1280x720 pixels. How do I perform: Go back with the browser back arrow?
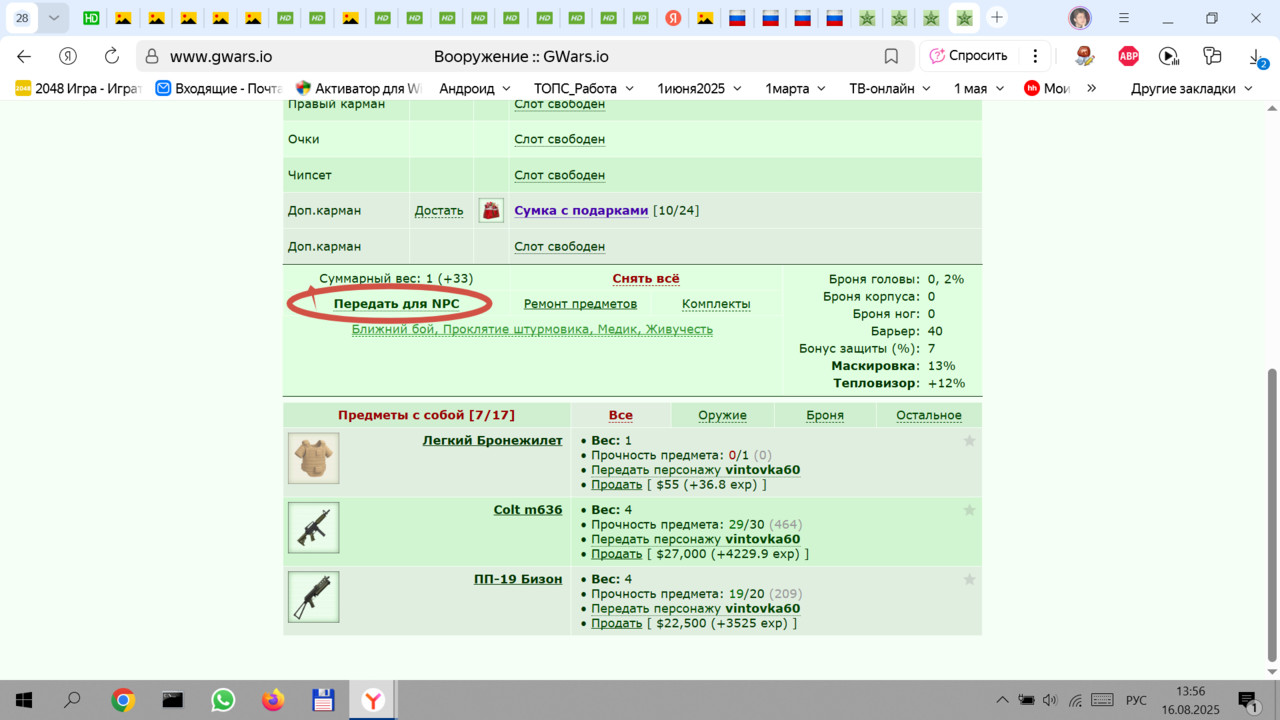coord(24,56)
